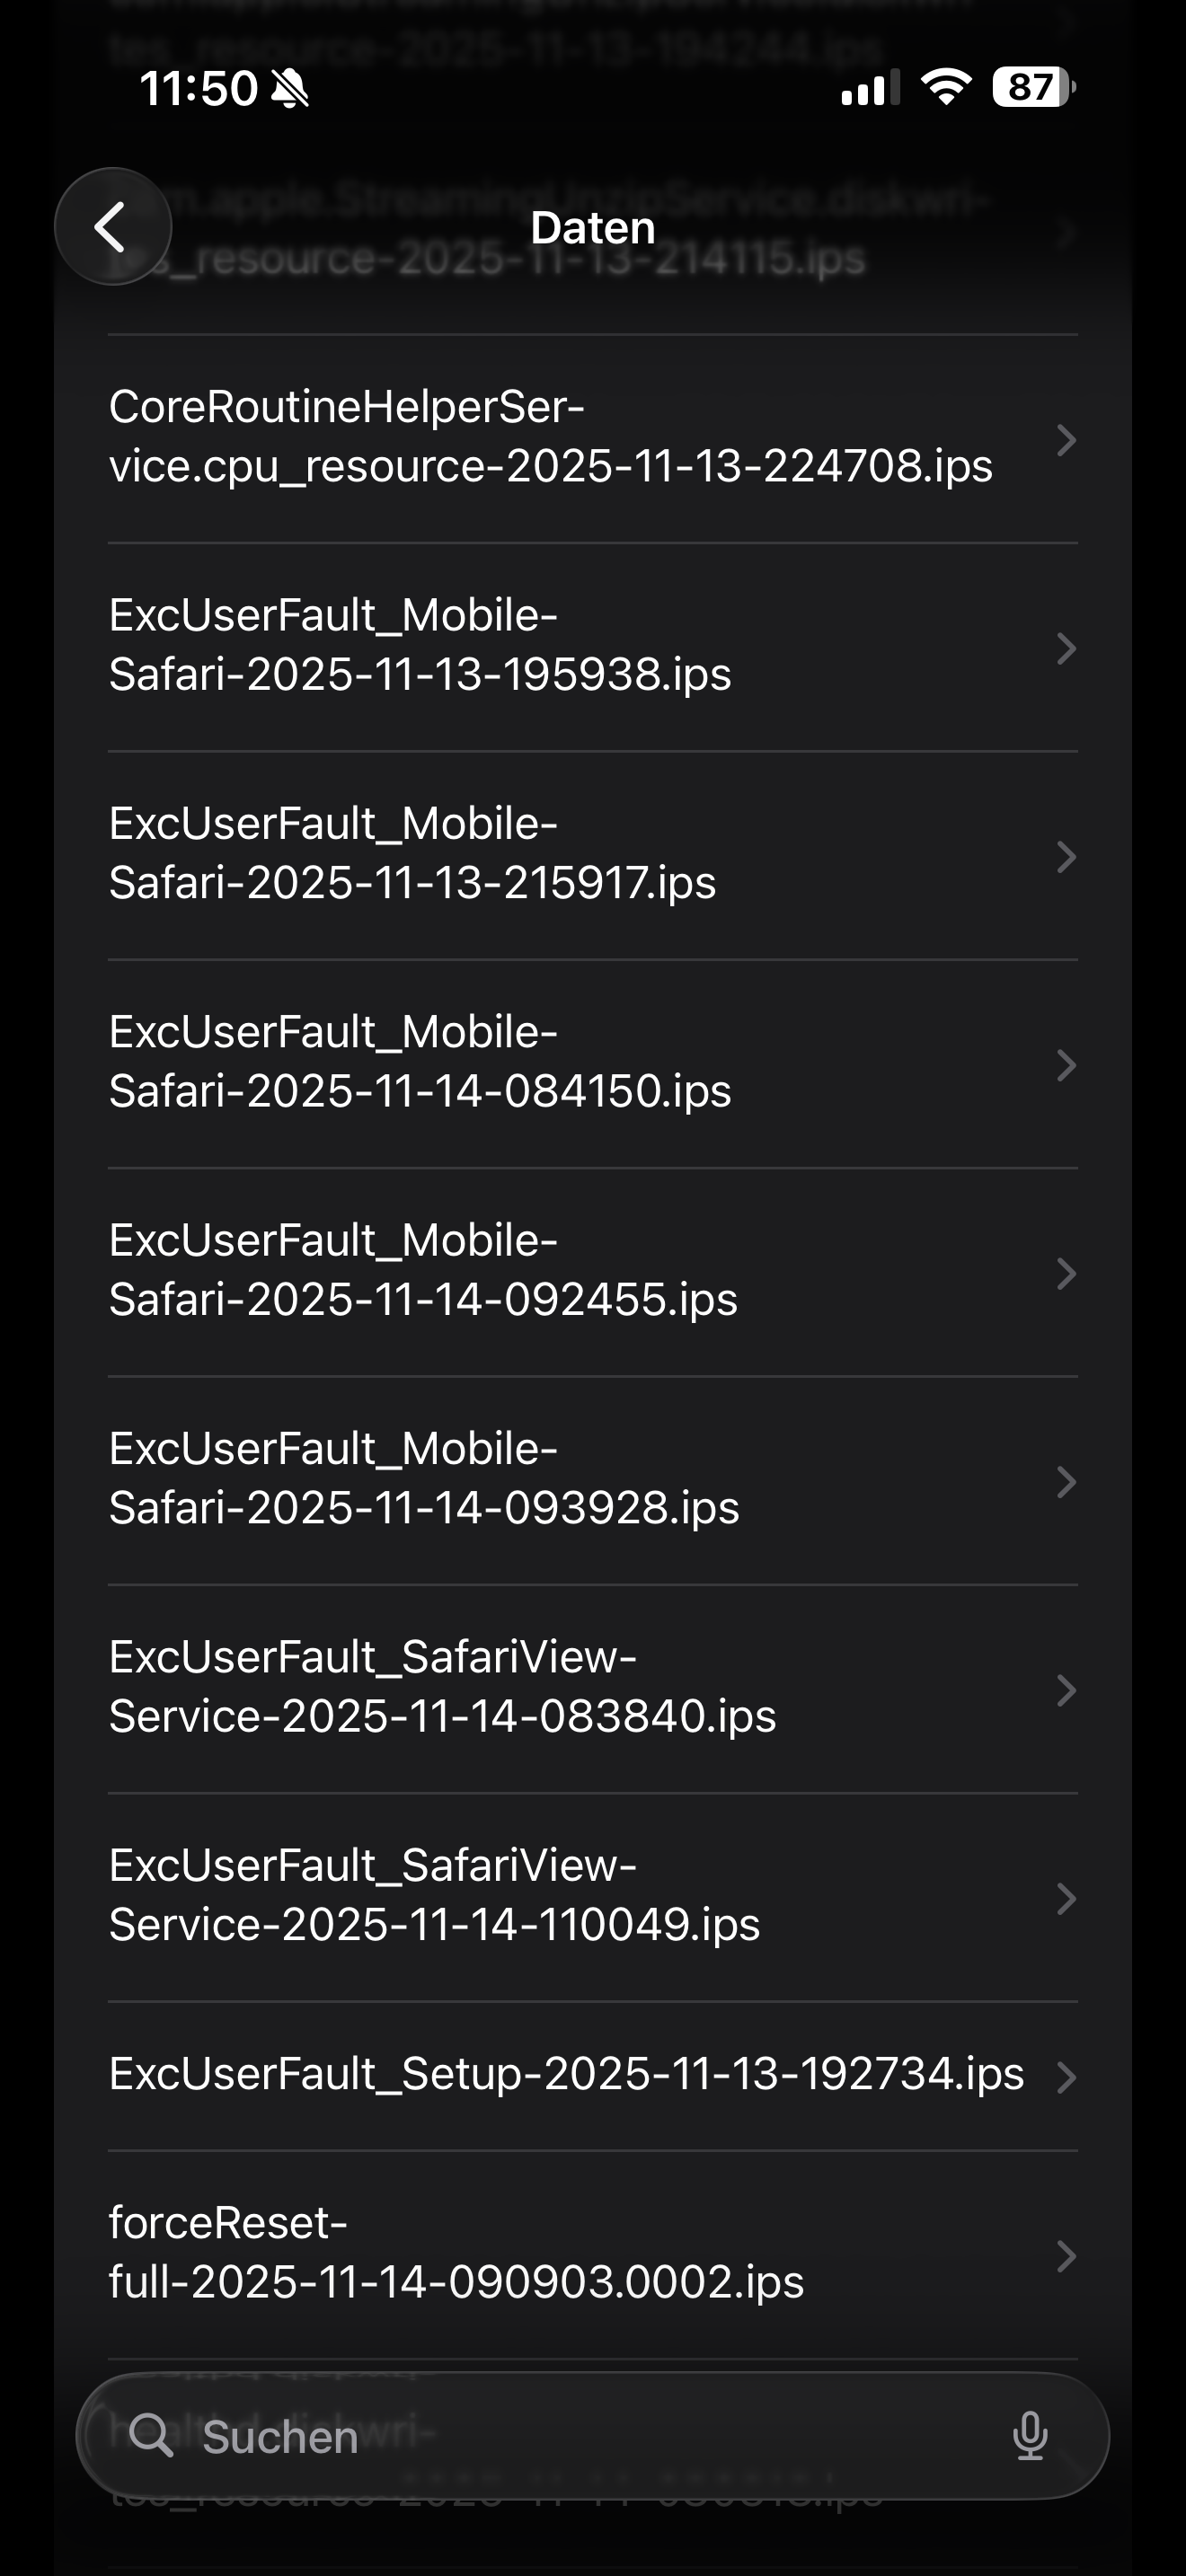The width and height of the screenshot is (1186, 2576).
Task: Tap the search magnifying glass icon
Action: [151, 2436]
